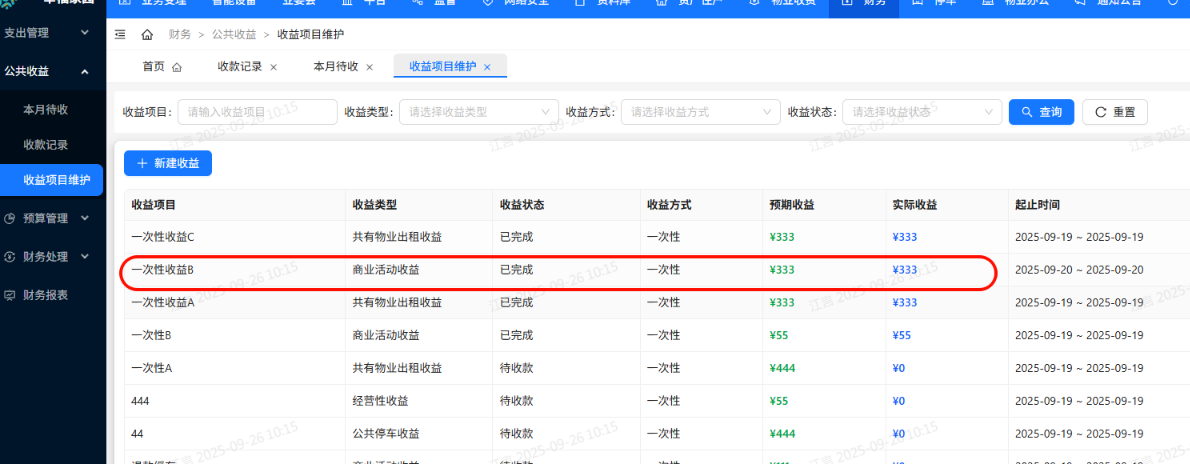Close the 收款记录 tab
Image resolution: width=1190 pixels, height=464 pixels.
click(x=274, y=67)
